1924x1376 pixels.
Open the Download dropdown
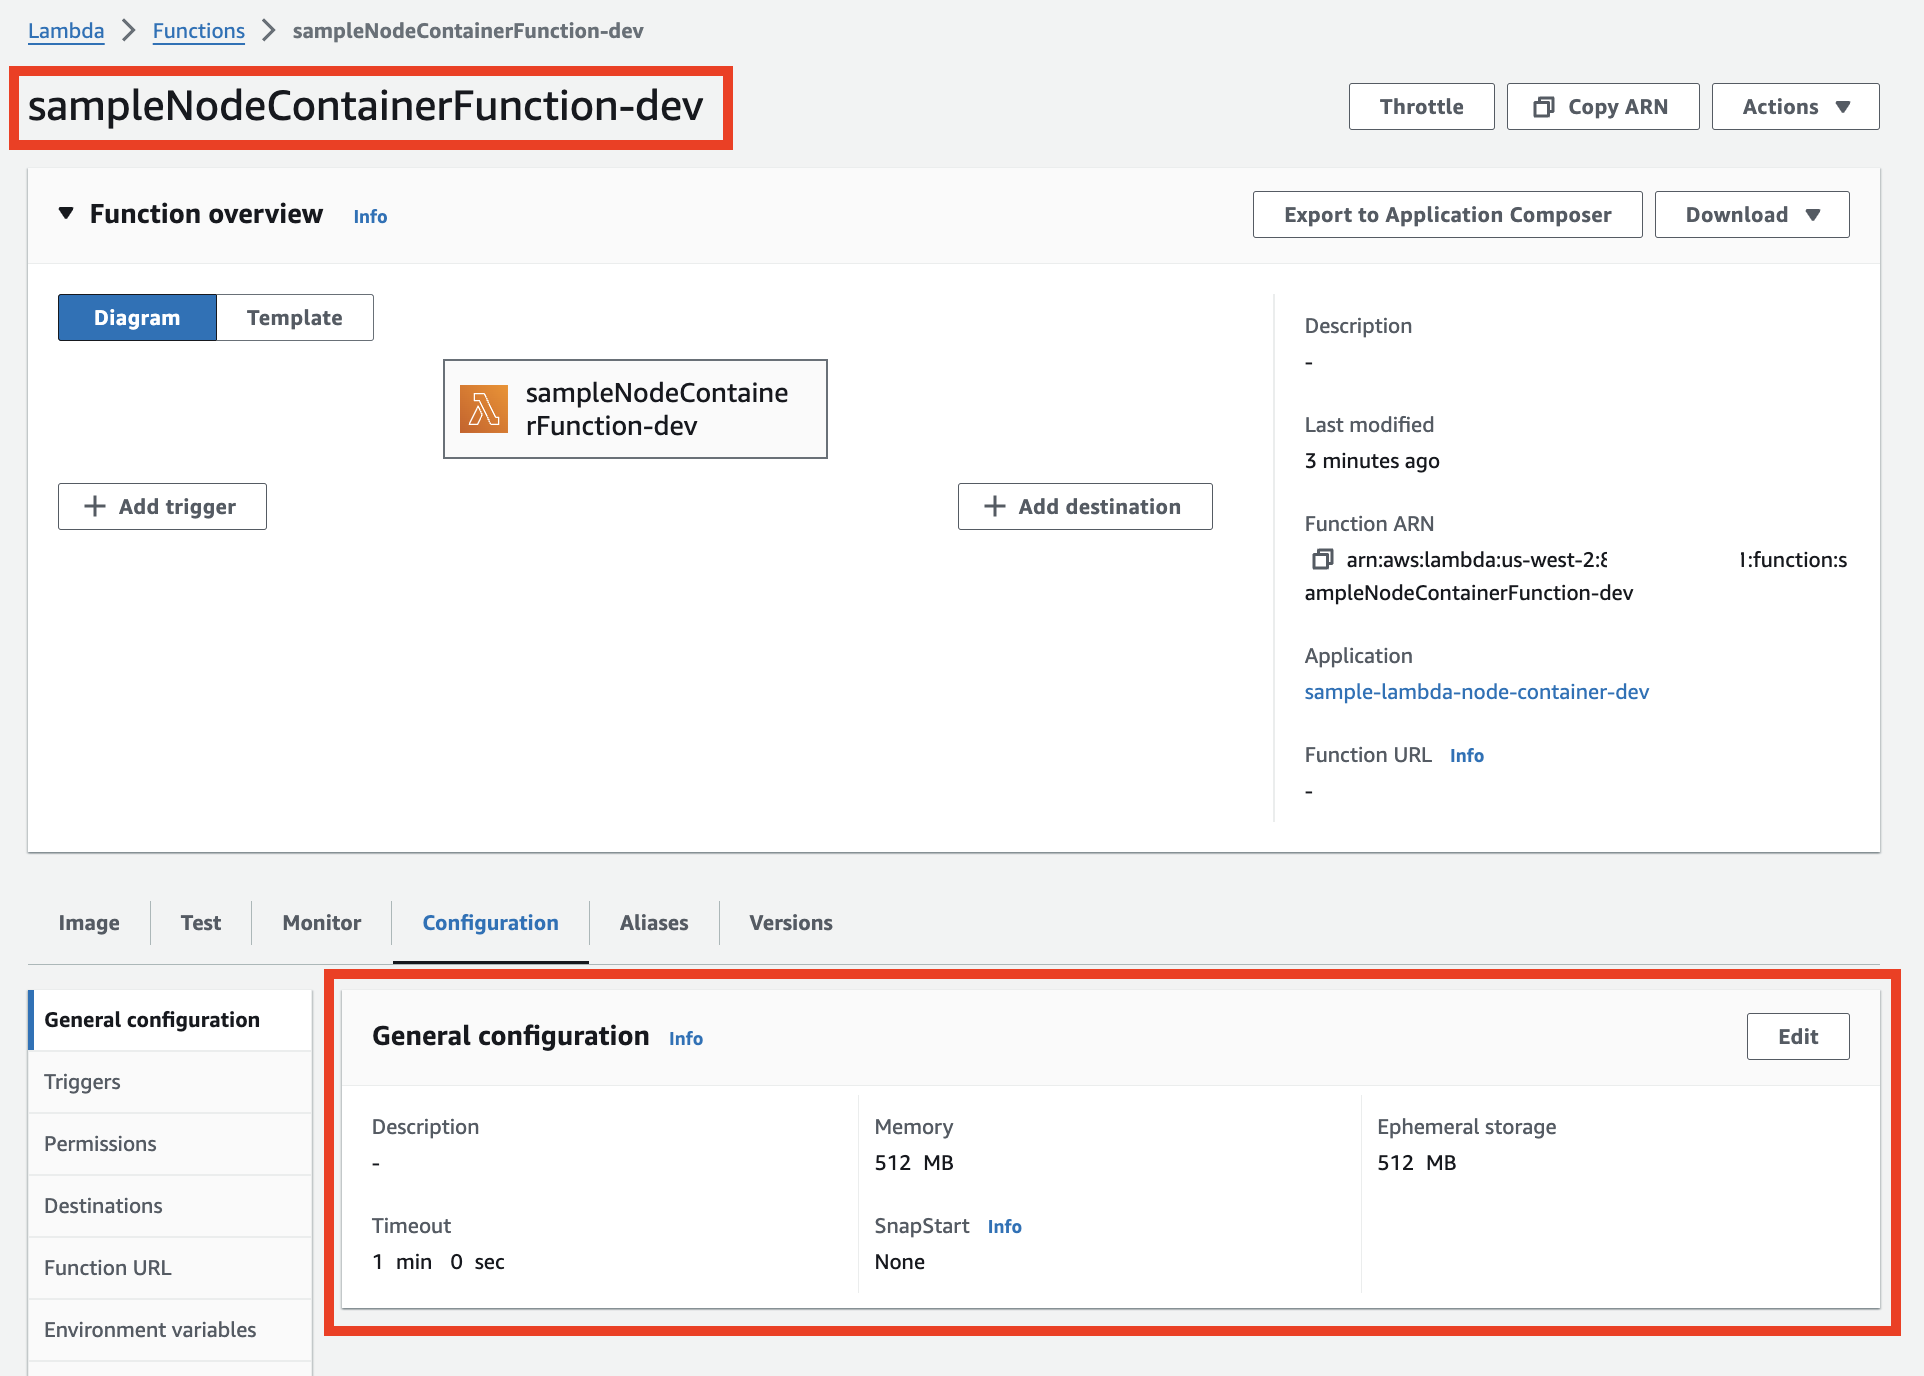pyautogui.click(x=1751, y=214)
